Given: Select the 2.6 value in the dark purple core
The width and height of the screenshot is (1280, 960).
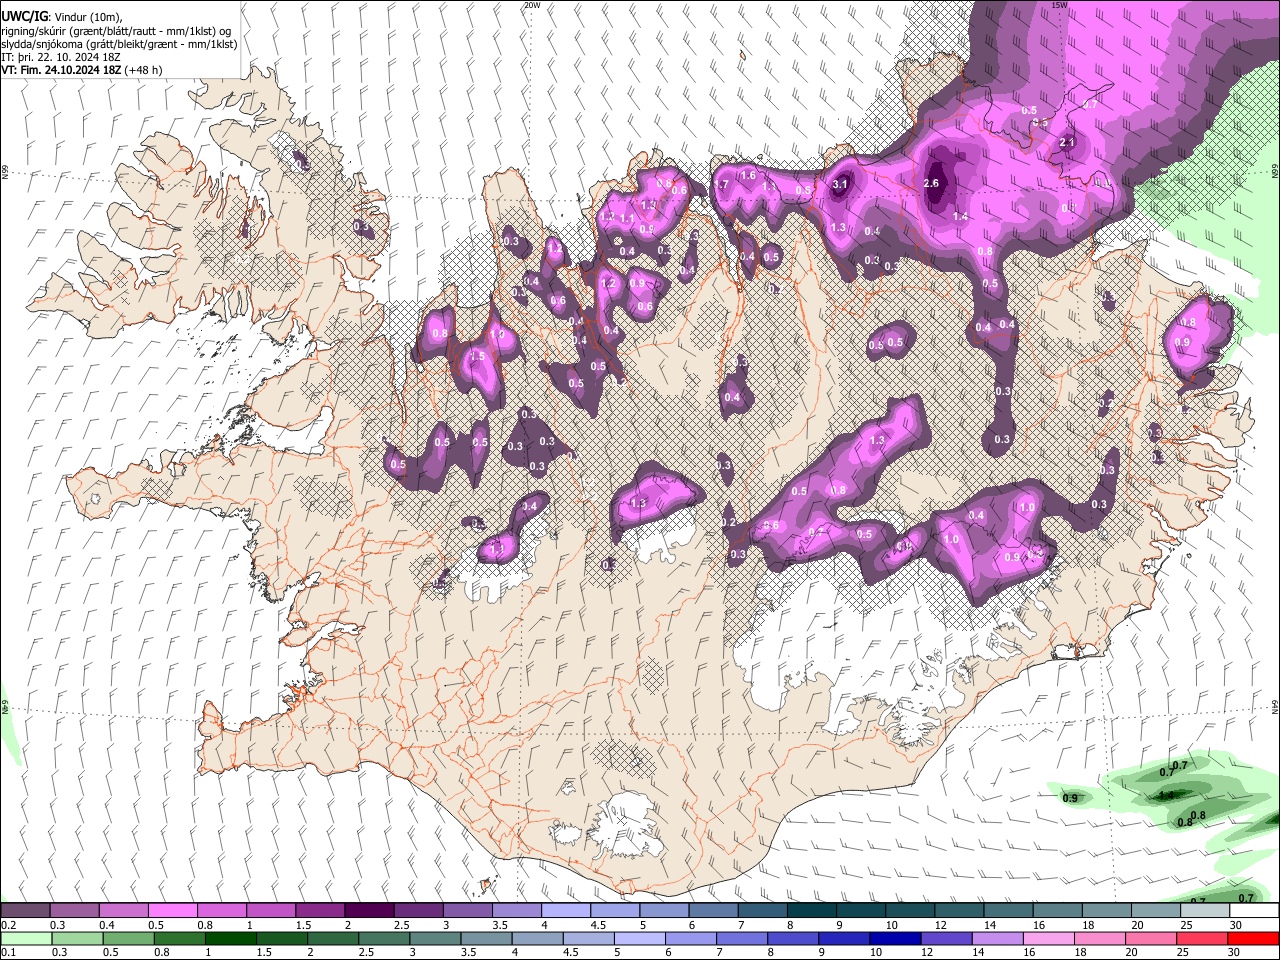Looking at the screenshot, I should coord(932,183).
